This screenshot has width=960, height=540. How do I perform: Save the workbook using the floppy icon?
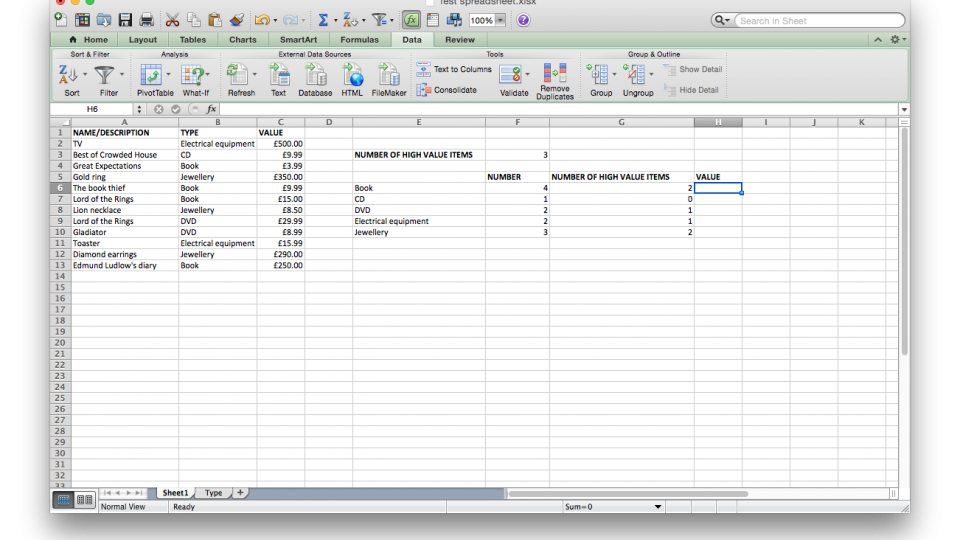point(125,20)
